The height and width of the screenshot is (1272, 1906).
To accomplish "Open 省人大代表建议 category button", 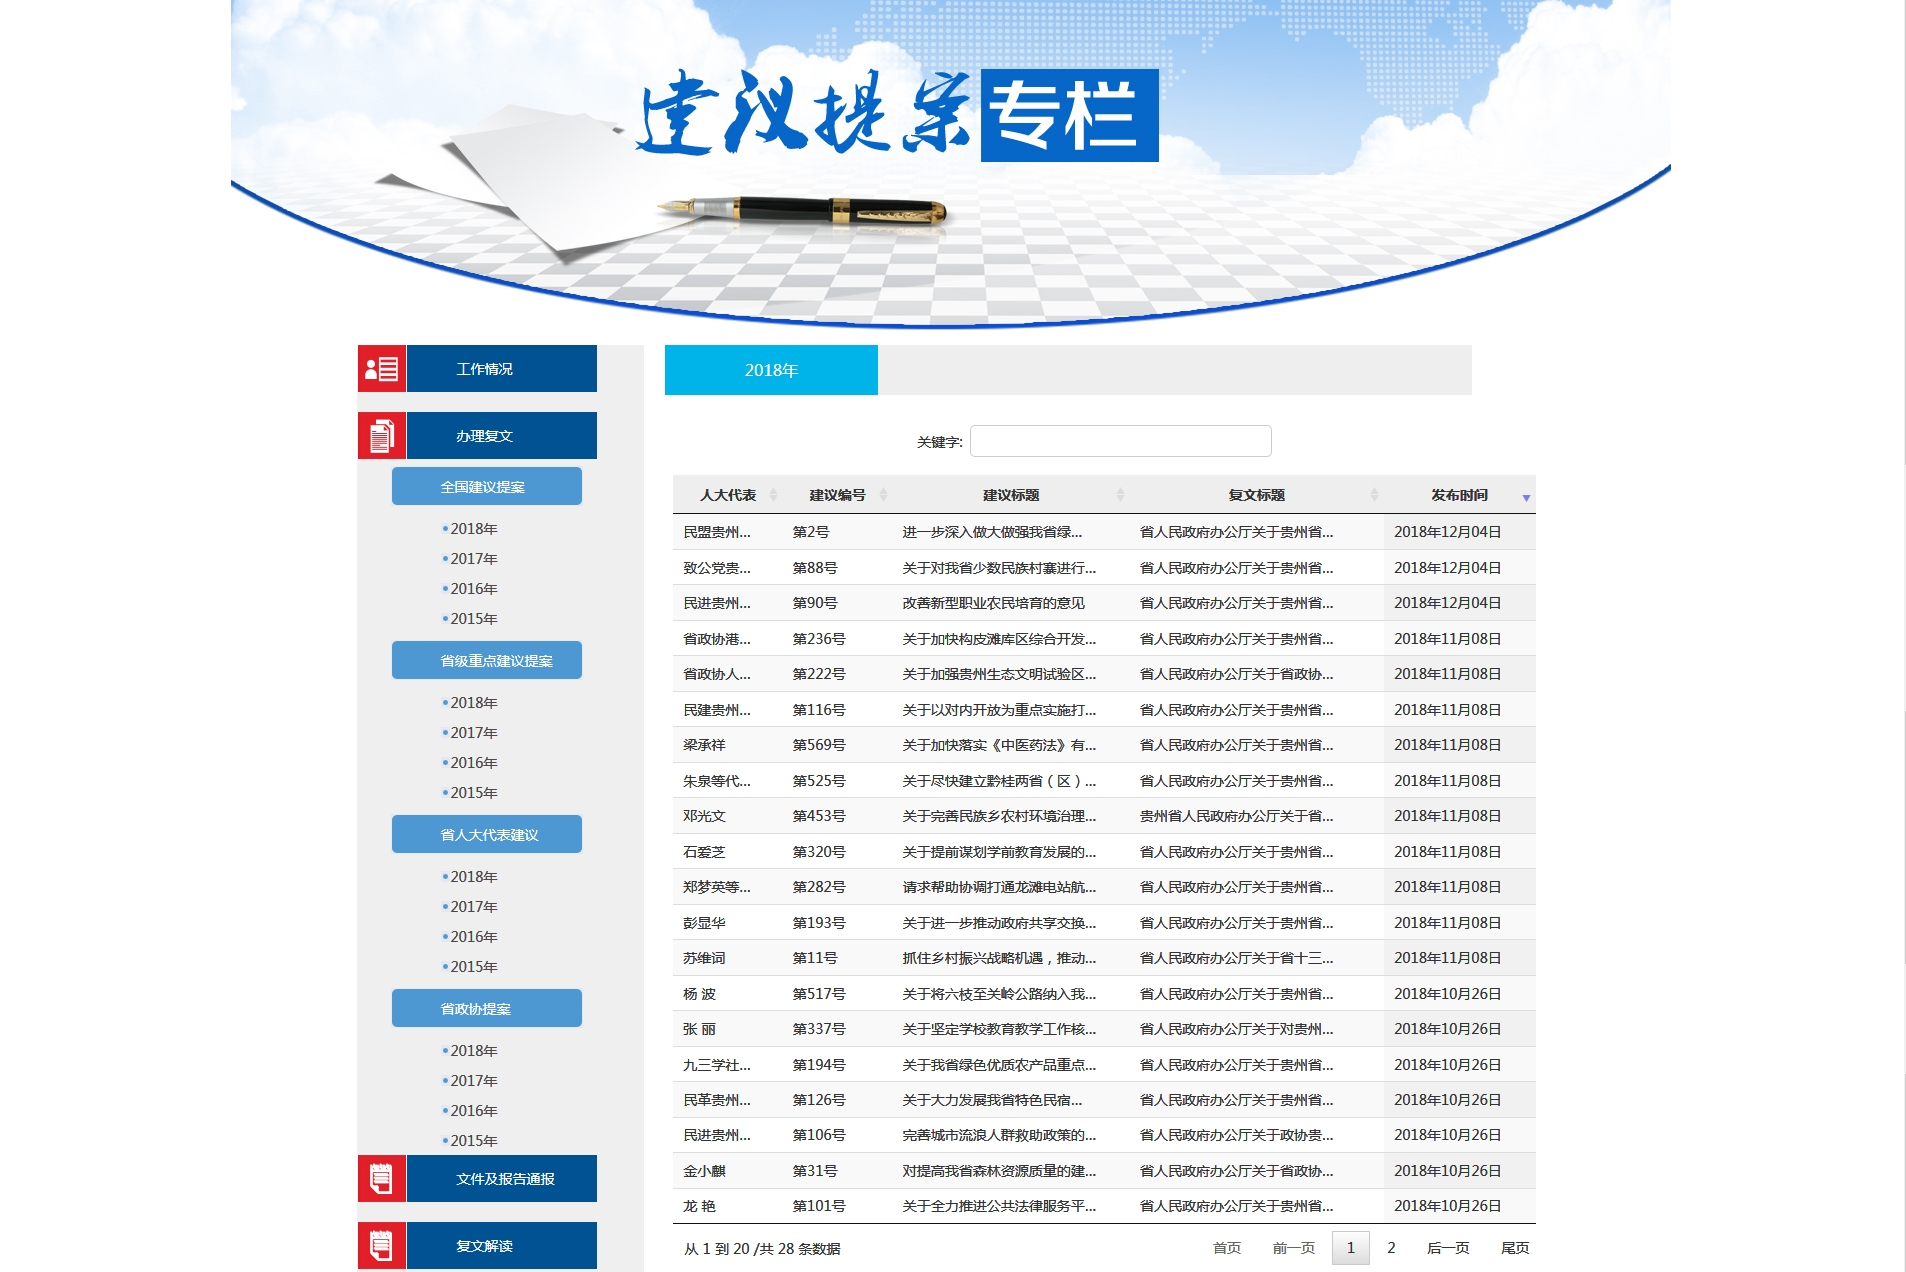I will pos(486,835).
